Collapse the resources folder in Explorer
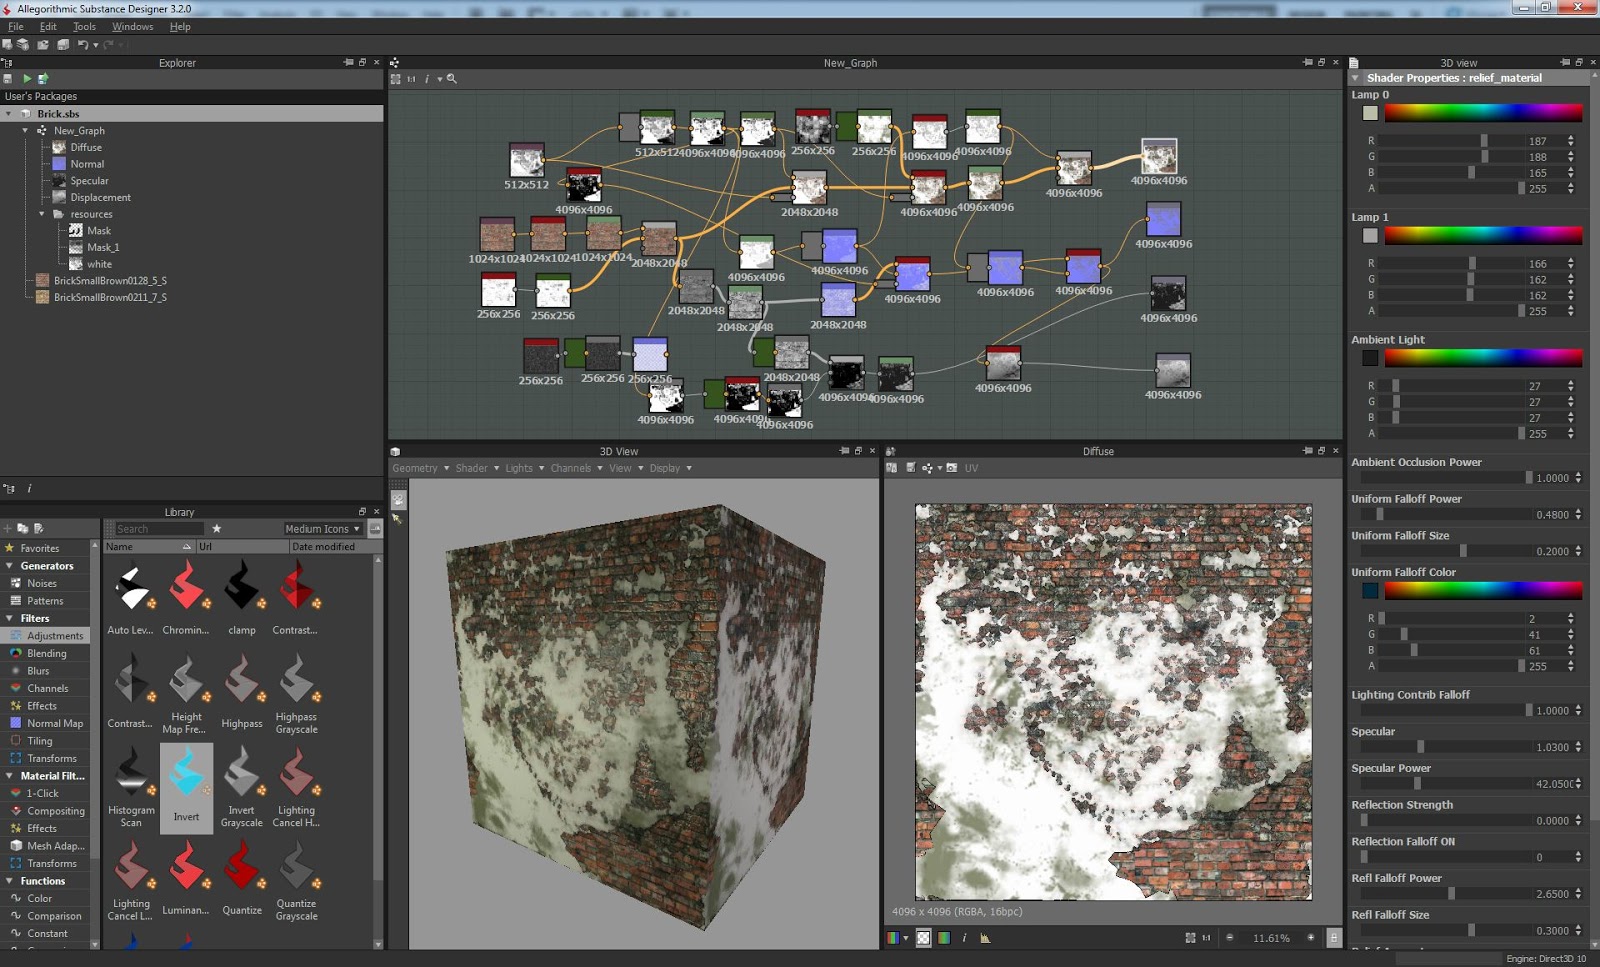The width and height of the screenshot is (1600, 967). click(x=42, y=215)
